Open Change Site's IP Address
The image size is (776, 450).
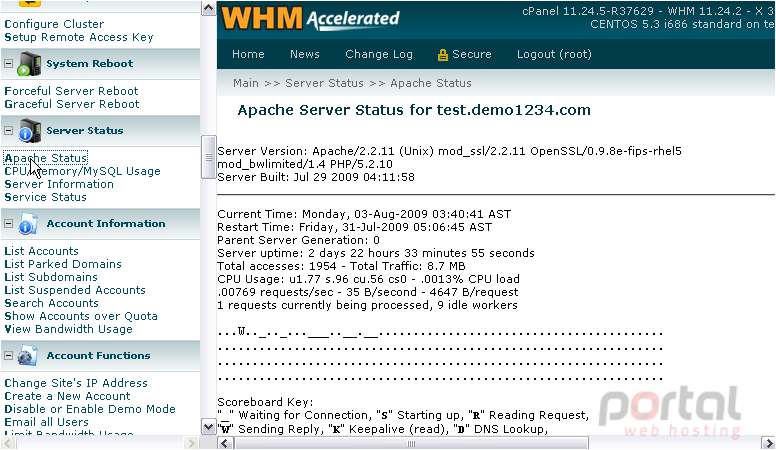point(76,383)
